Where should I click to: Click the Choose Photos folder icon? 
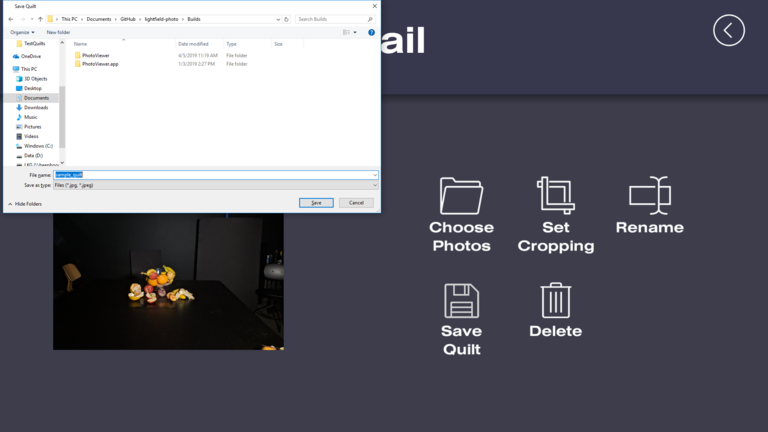(x=461, y=196)
